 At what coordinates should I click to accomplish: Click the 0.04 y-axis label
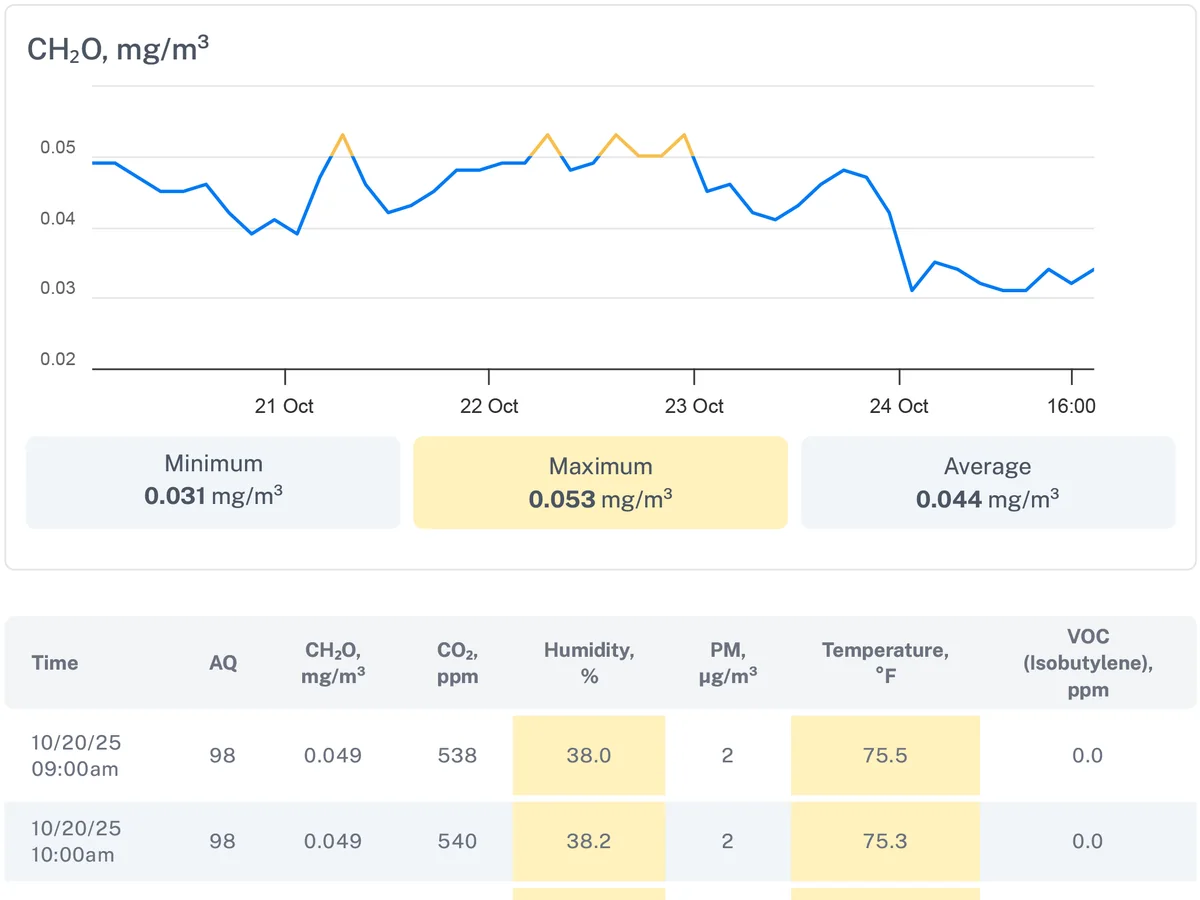pos(58,219)
